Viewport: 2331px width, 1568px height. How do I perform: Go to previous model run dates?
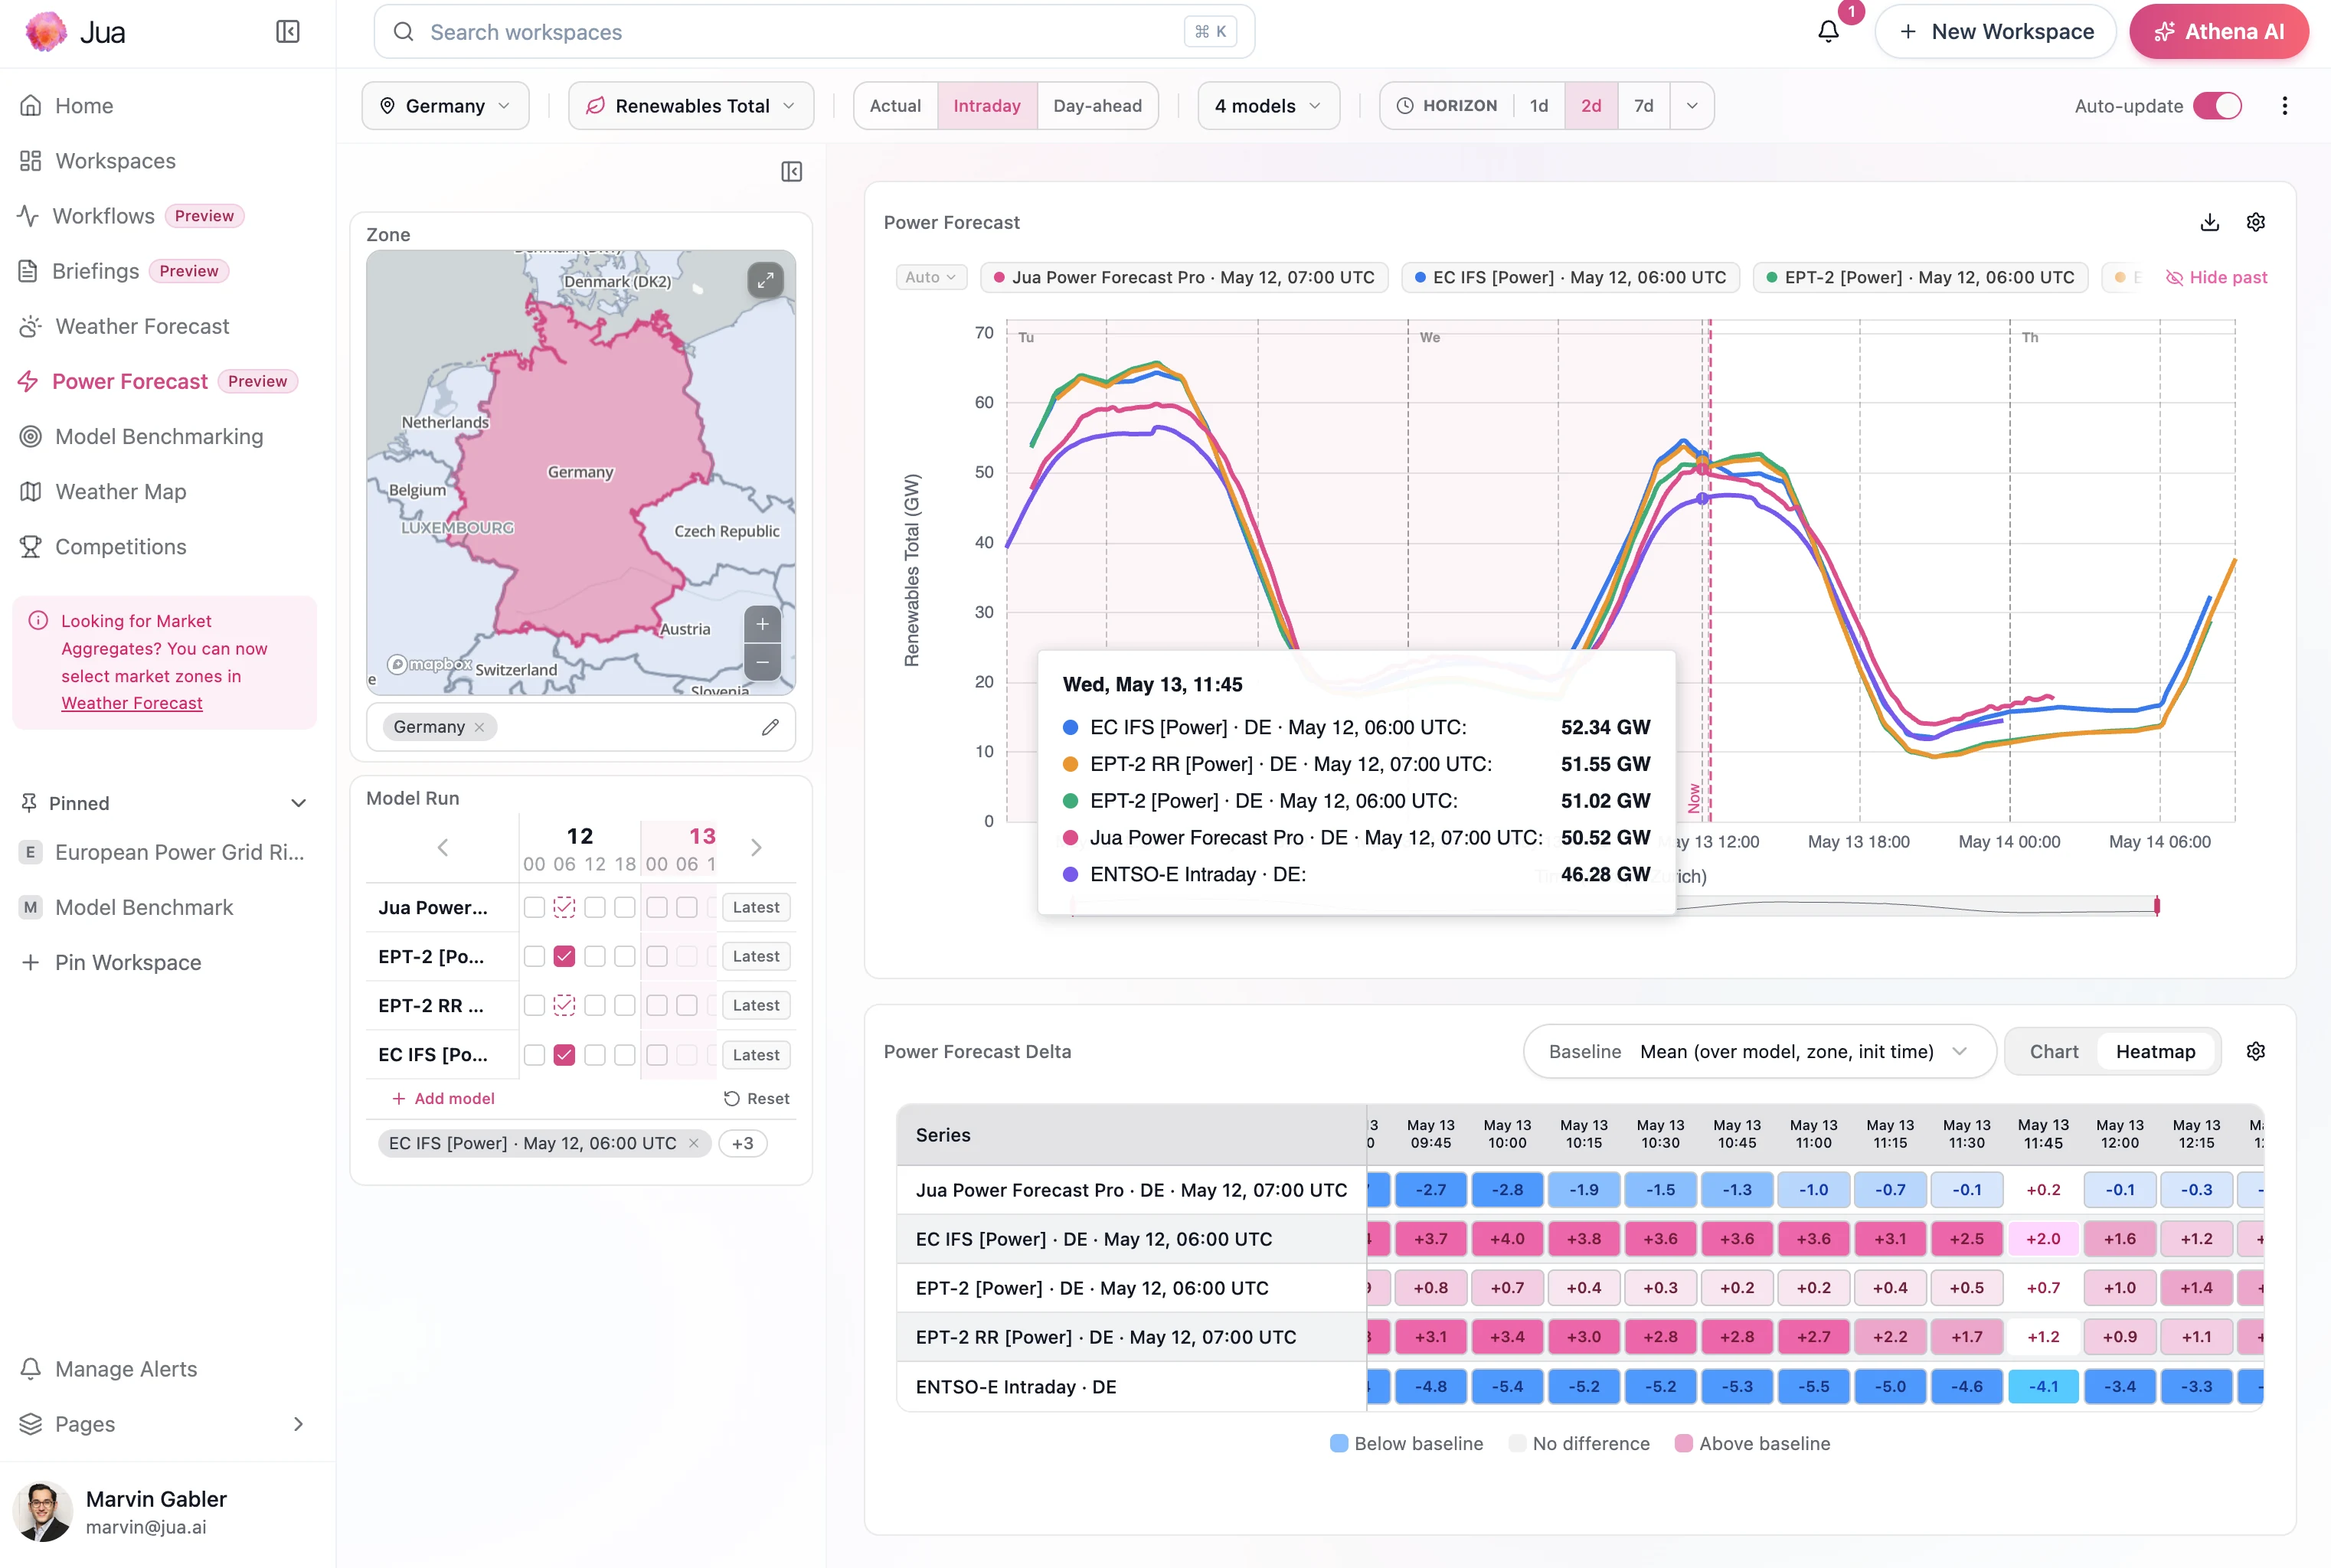pyautogui.click(x=443, y=847)
